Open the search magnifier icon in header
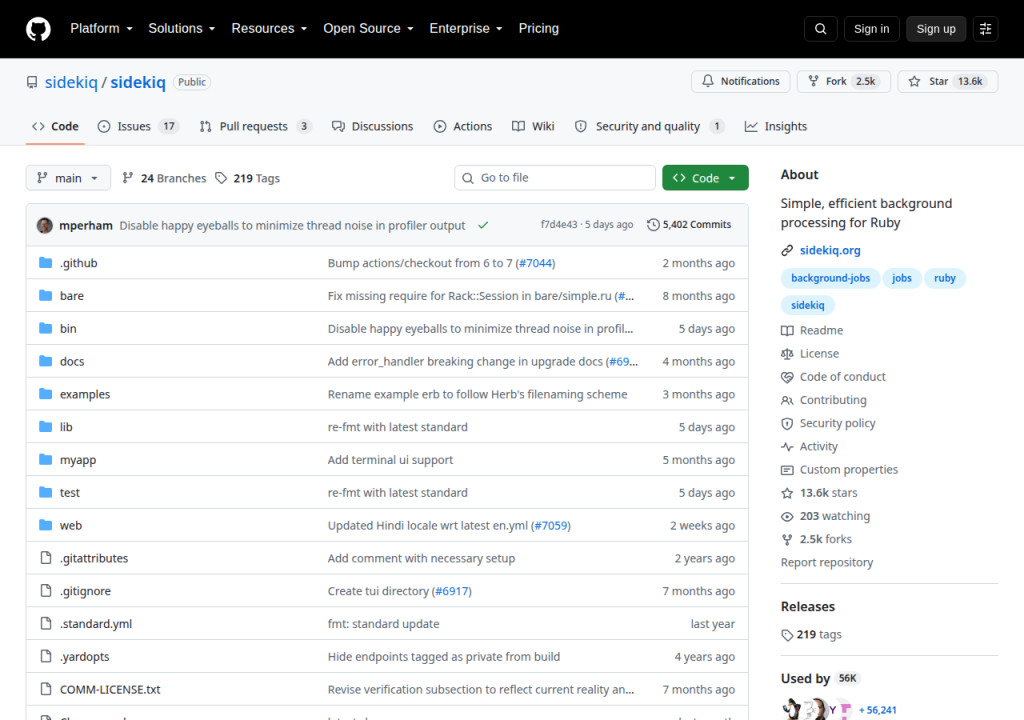Image resolution: width=1024 pixels, height=720 pixels. click(x=821, y=29)
